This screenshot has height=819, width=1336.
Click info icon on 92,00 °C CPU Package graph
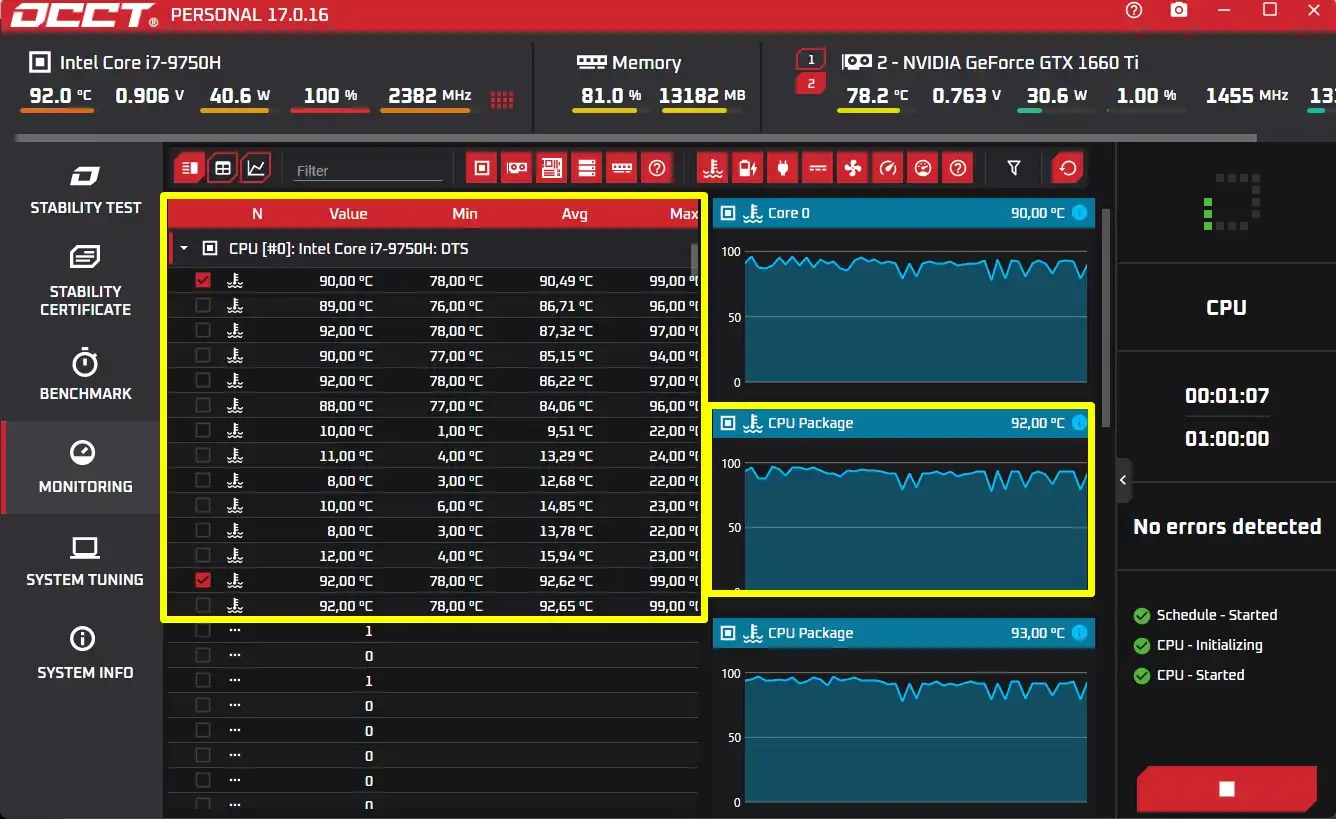point(1080,423)
